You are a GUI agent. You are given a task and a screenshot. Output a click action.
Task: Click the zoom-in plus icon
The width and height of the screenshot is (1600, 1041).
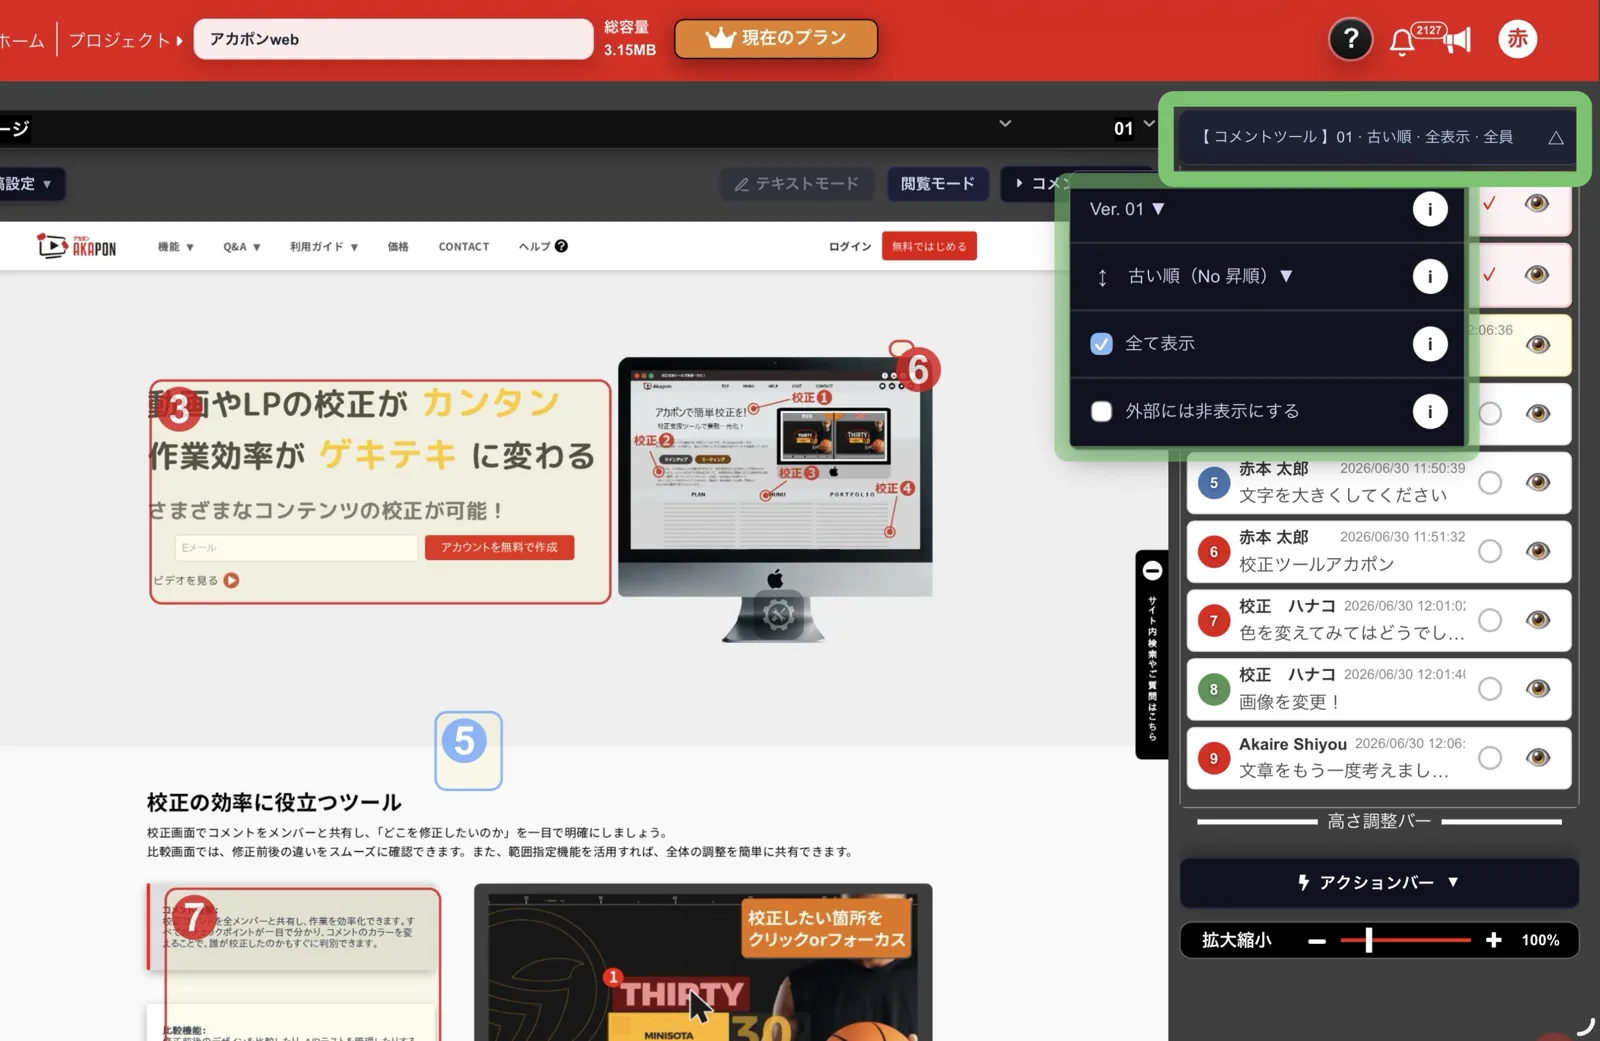tap(1493, 940)
